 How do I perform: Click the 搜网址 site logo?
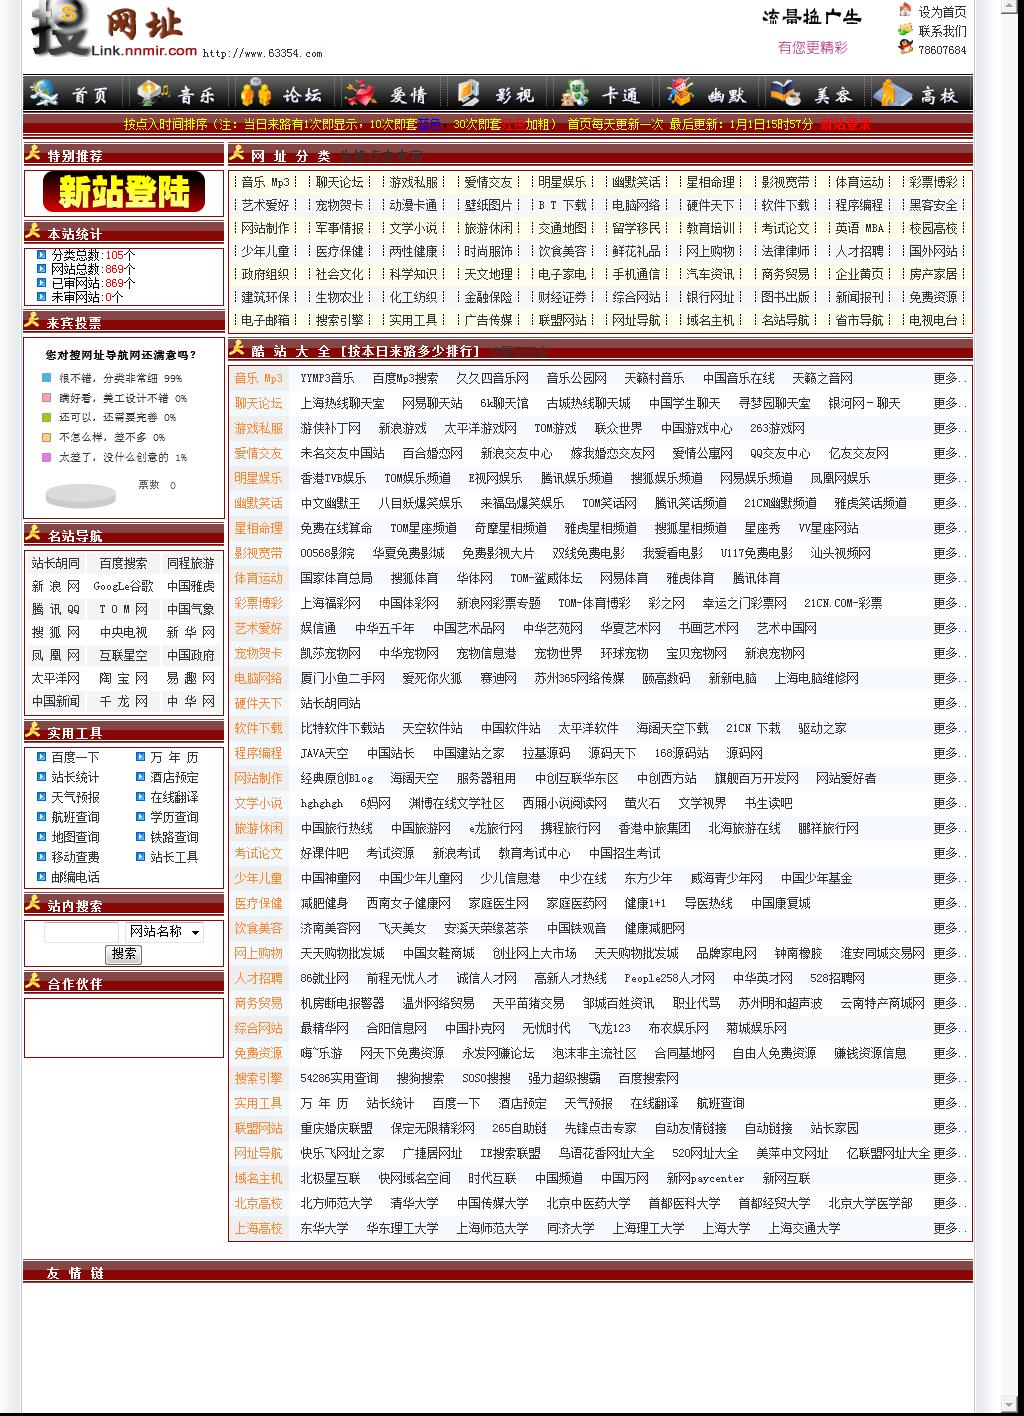point(112,30)
